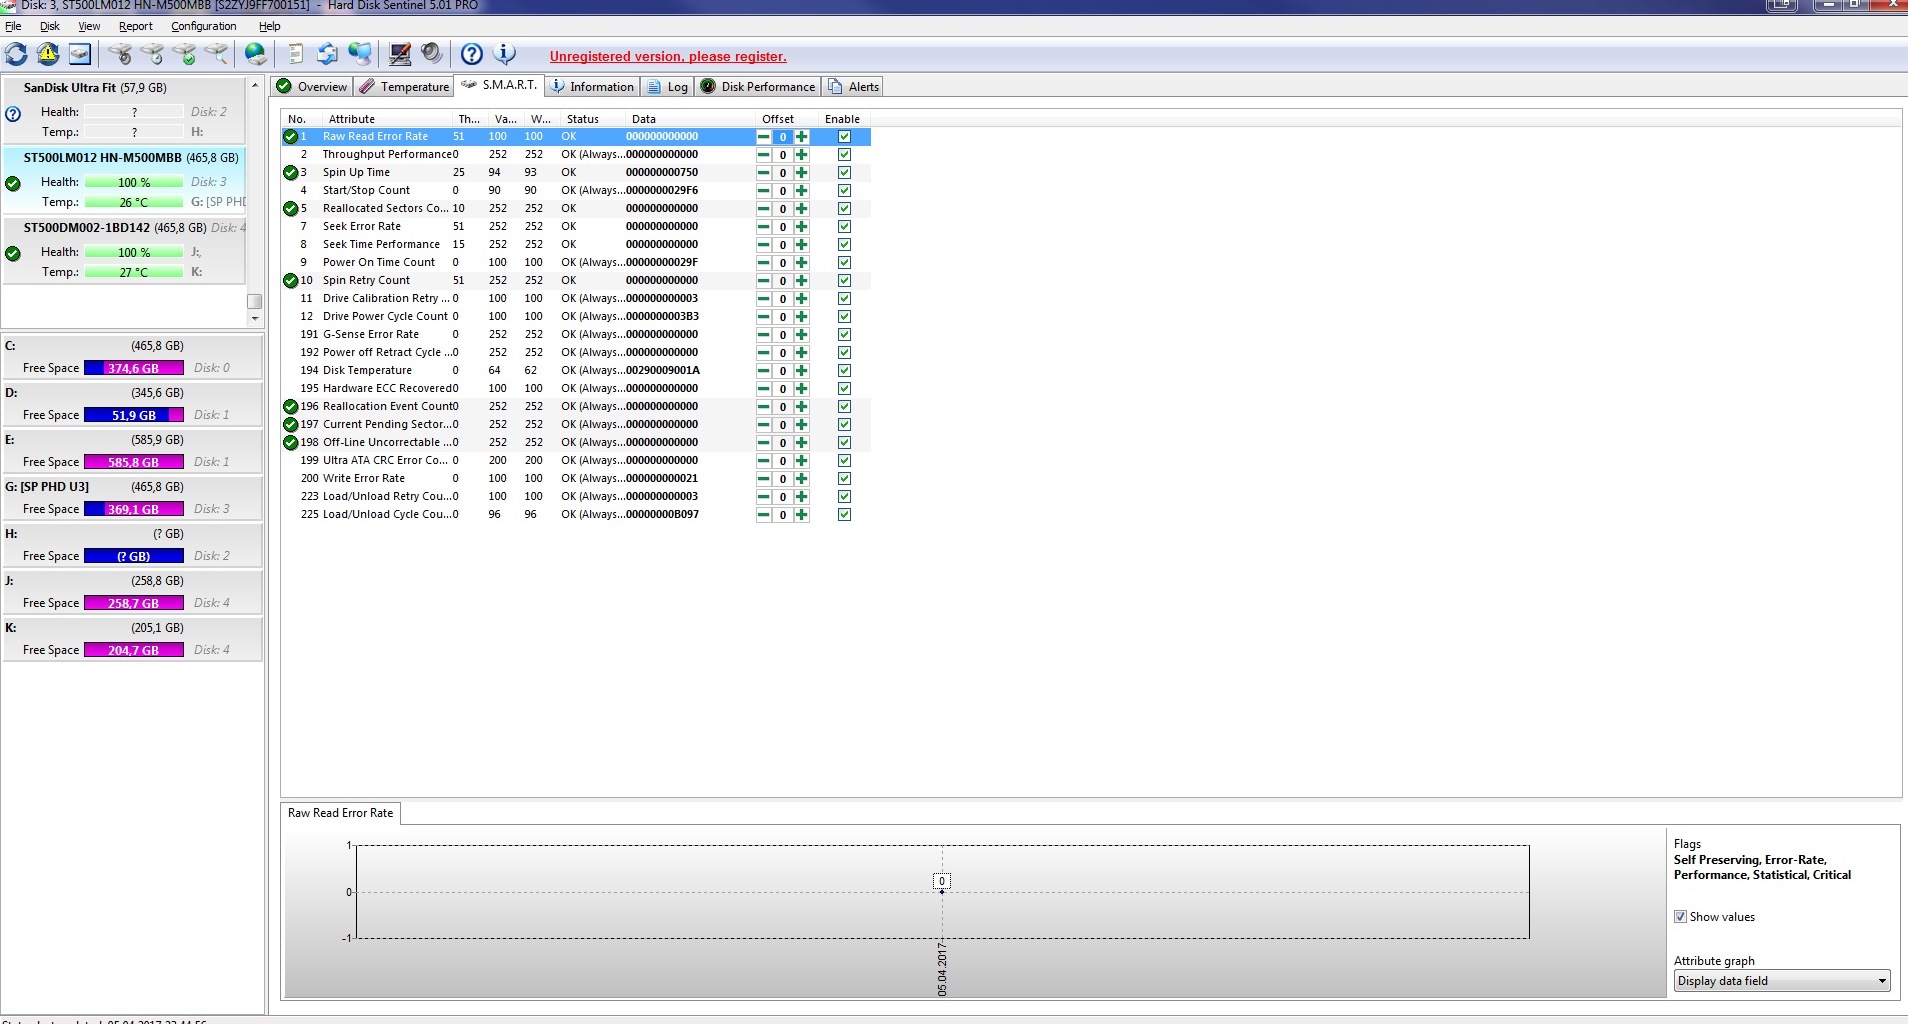Screen dimensions: 1908x1024
Task: Click the plus offset icon for Write Error Rate
Action: [801, 479]
